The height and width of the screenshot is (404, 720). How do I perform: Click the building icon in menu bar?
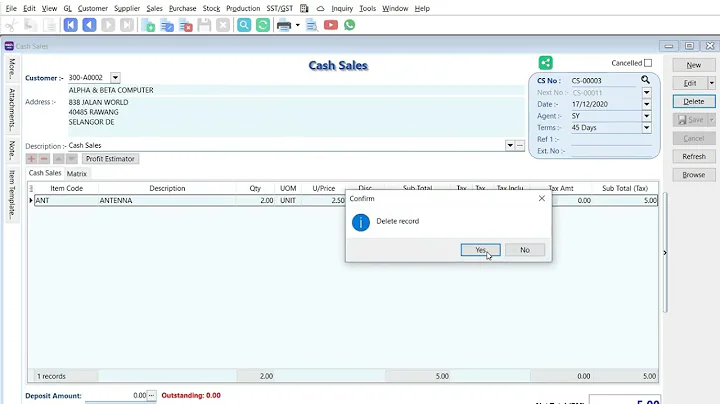(x=304, y=8)
